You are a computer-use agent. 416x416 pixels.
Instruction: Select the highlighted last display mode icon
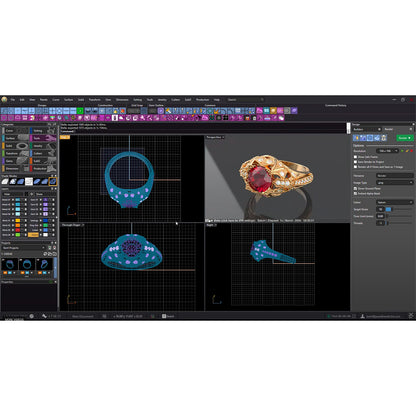point(53,181)
